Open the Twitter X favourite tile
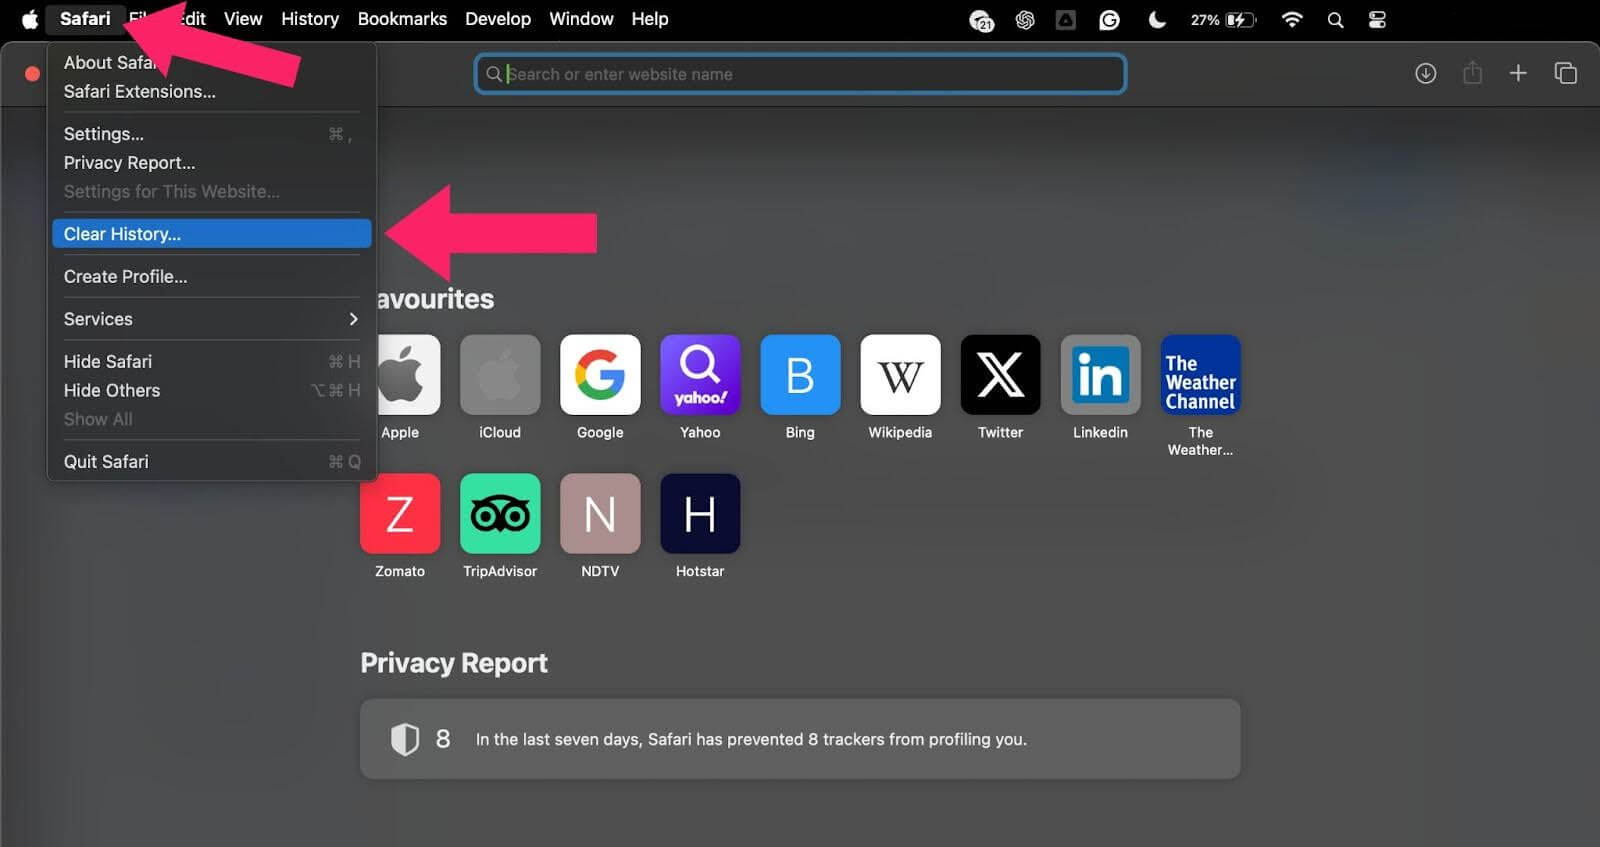Screen dimensions: 1600x847 [1000, 374]
